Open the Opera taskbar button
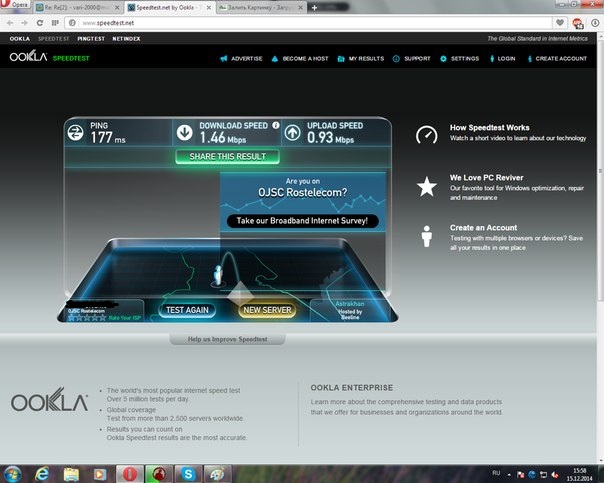 130,474
